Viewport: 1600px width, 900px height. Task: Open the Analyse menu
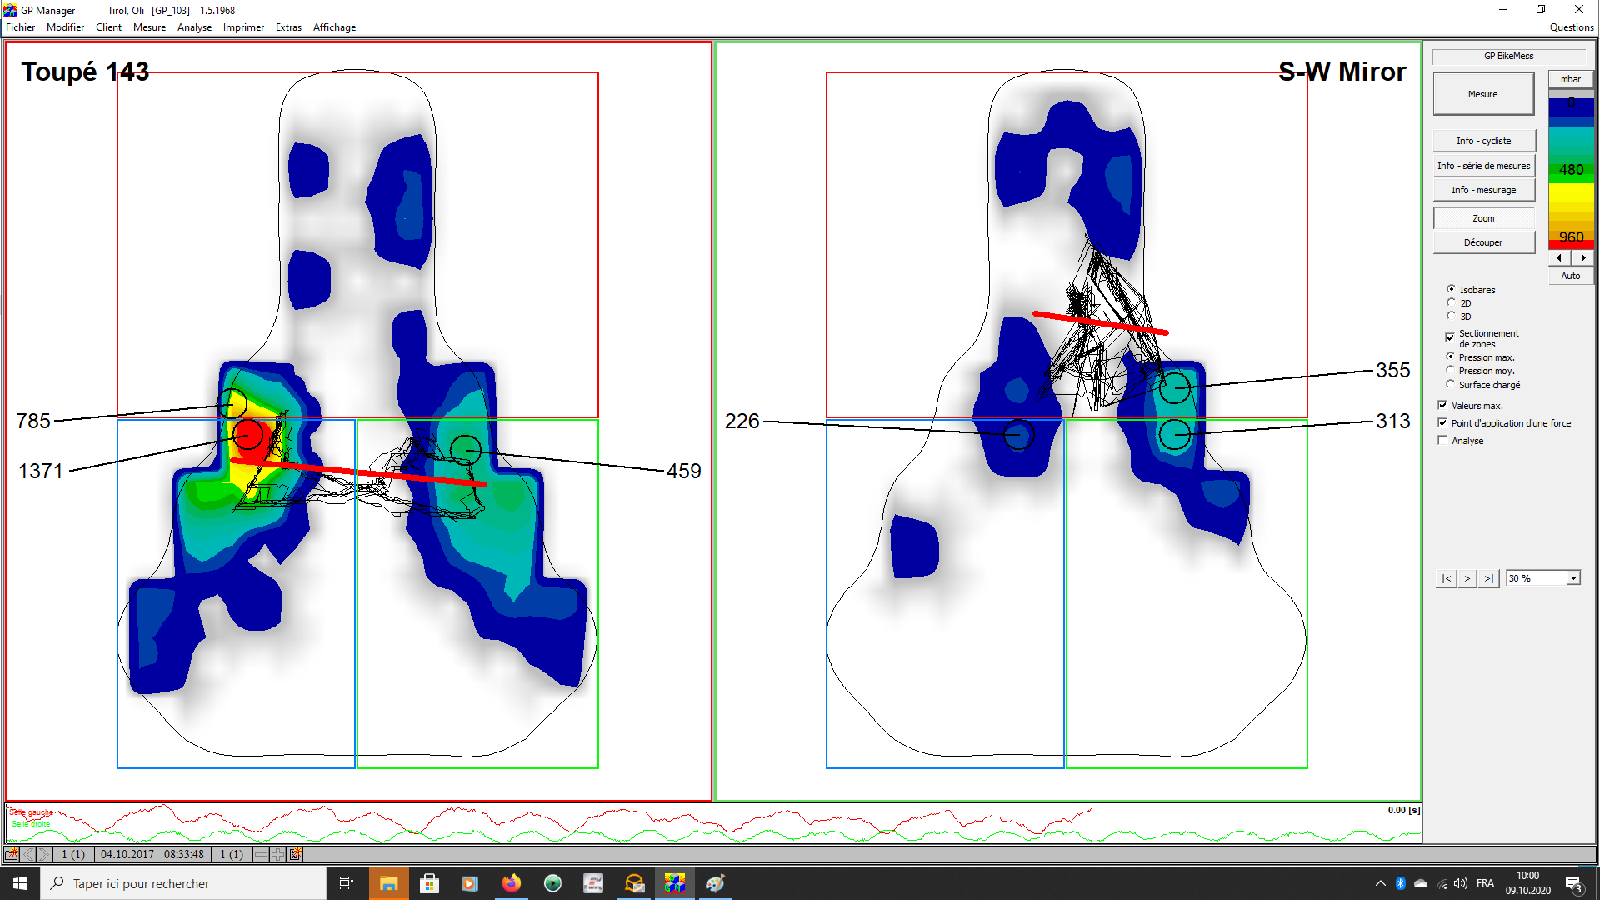[x=194, y=28]
